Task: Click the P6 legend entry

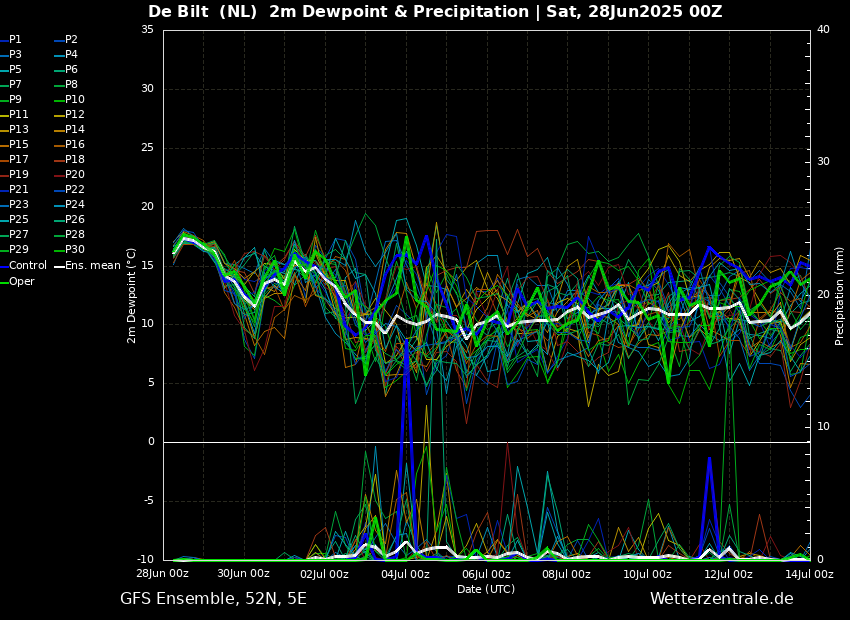Action: click(67, 69)
